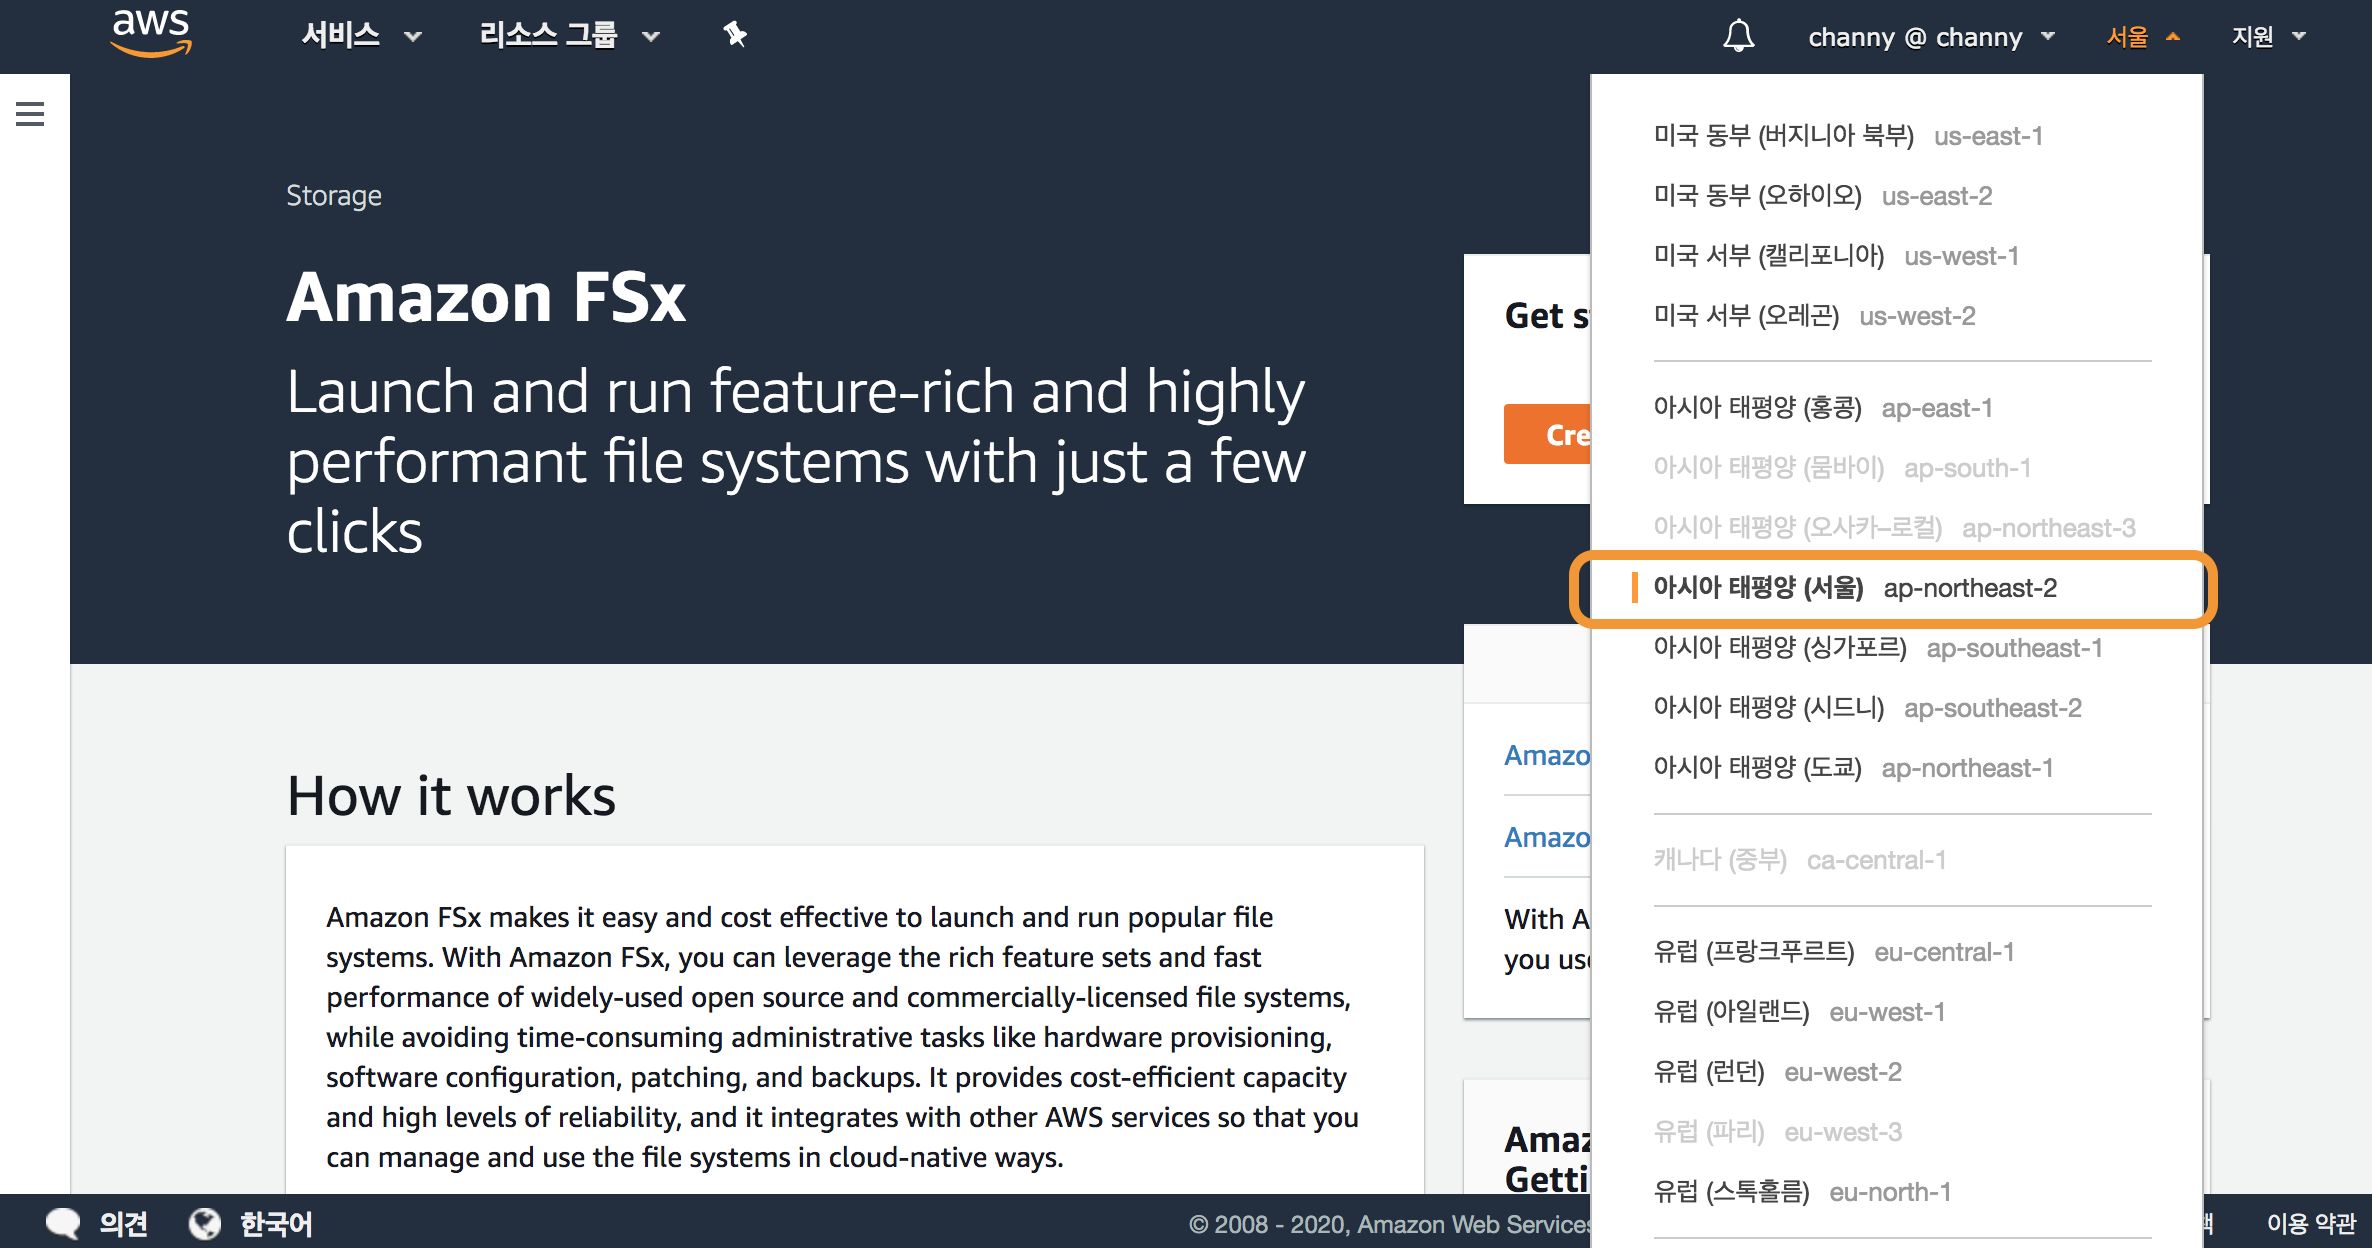Select region us-east-1 버지니아 북부

point(1847,136)
